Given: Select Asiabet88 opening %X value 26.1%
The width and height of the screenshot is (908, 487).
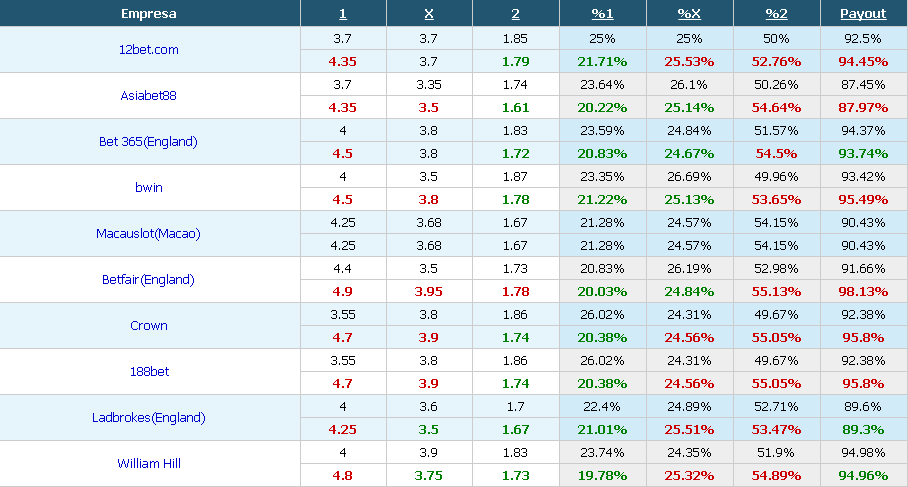Looking at the screenshot, I should coord(689,85).
